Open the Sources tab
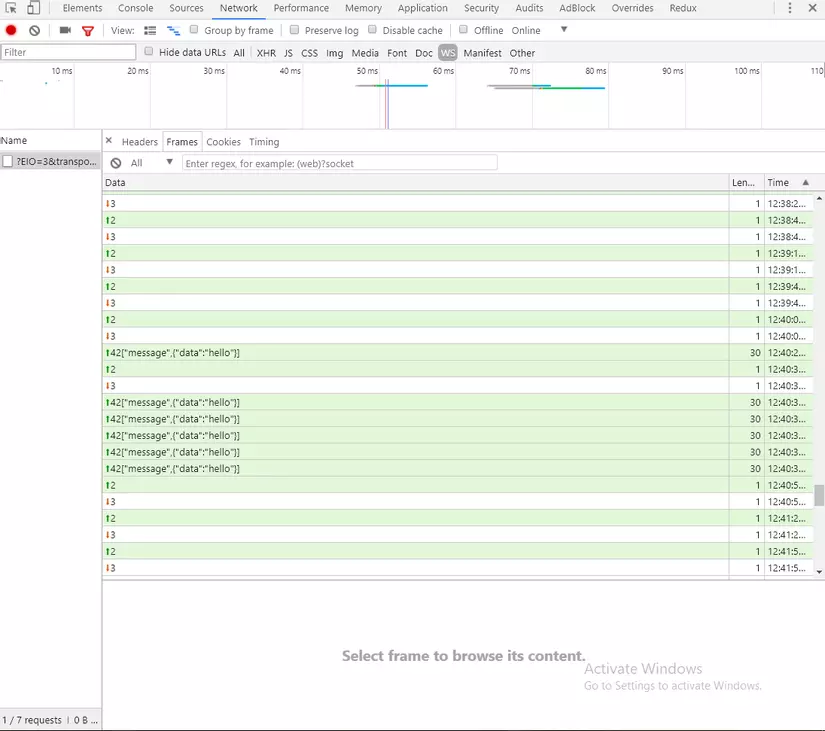 pyautogui.click(x=186, y=8)
